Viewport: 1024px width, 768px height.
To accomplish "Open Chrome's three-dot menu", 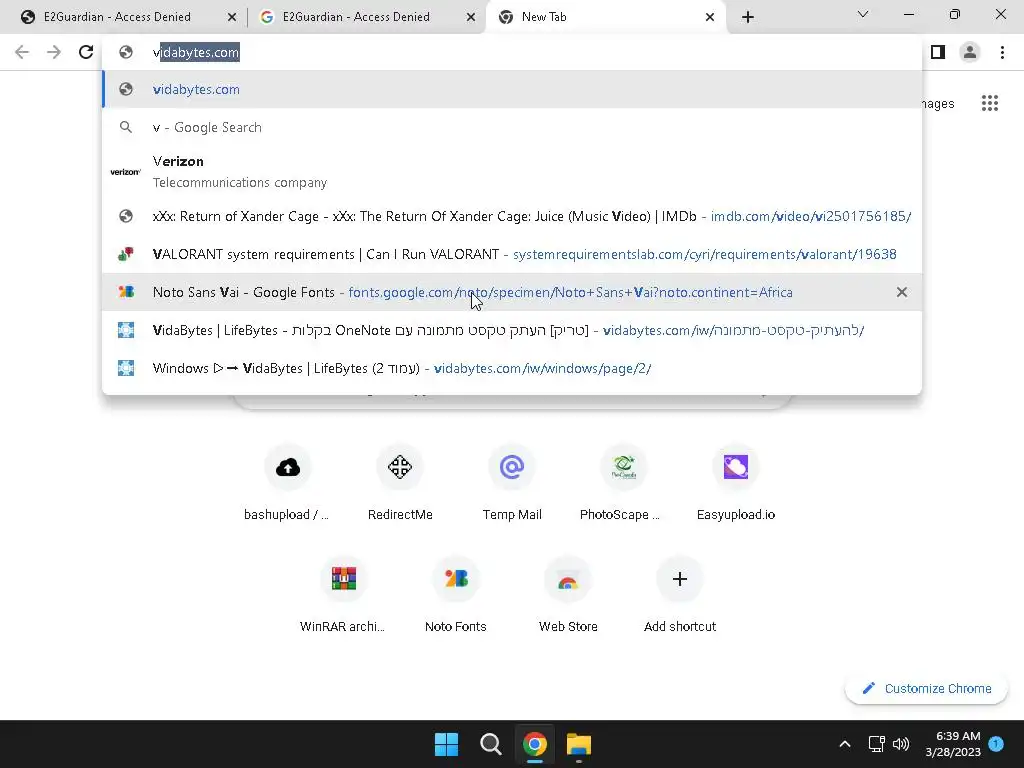I will pyautogui.click(x=1002, y=52).
